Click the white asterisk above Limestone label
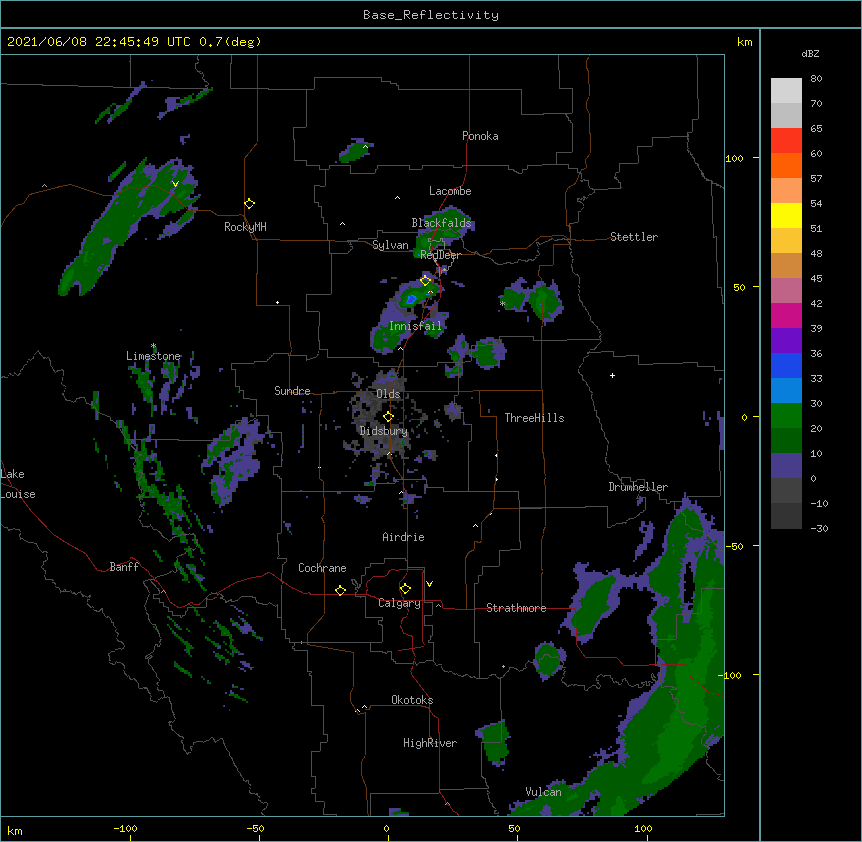This screenshot has height=842, width=862. coord(153,346)
